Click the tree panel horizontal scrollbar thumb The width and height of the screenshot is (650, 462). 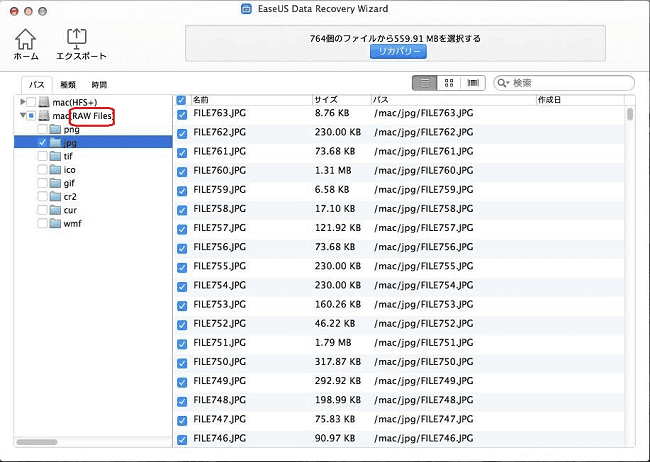tap(36, 442)
